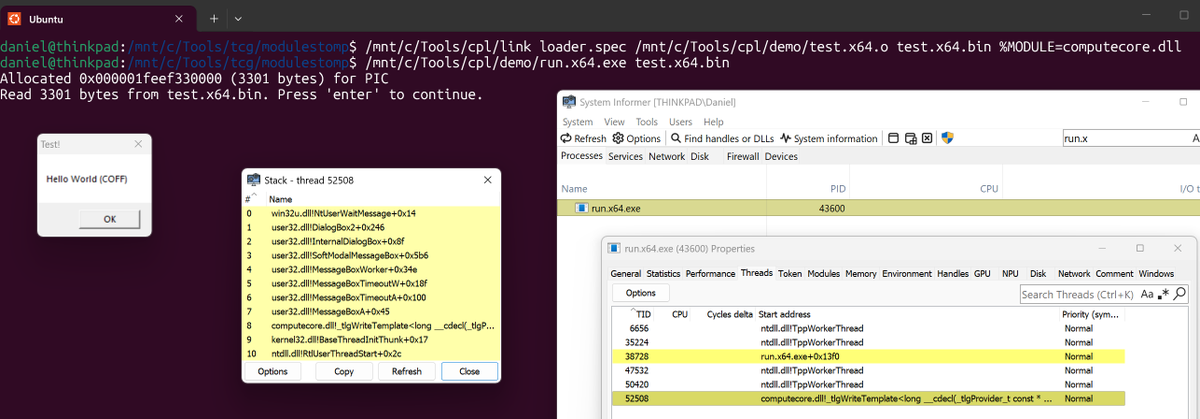Click the run.x search filter field

[x=1130, y=139]
